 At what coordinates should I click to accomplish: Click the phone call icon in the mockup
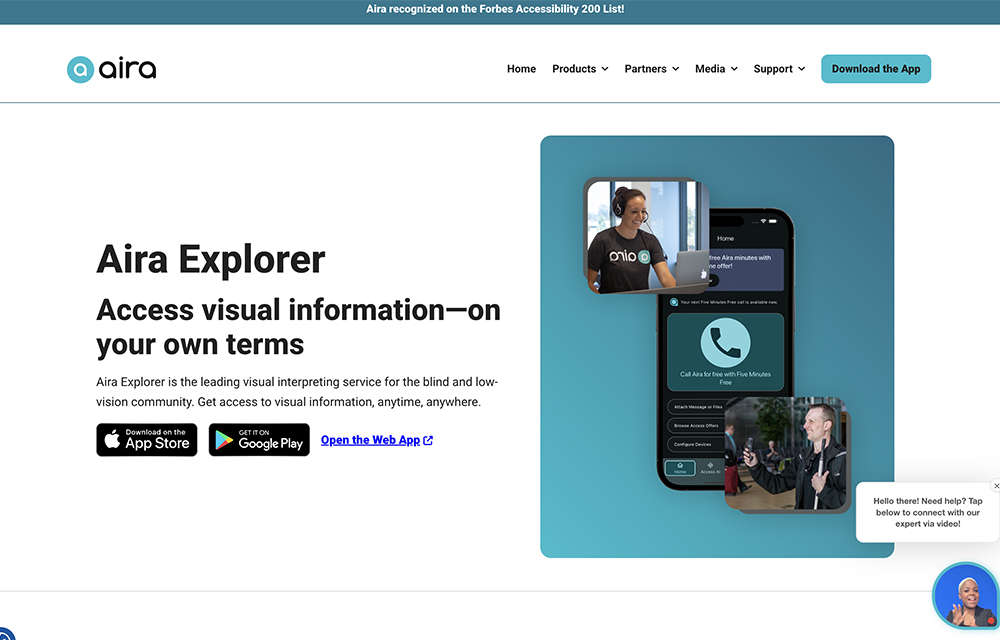(x=725, y=343)
